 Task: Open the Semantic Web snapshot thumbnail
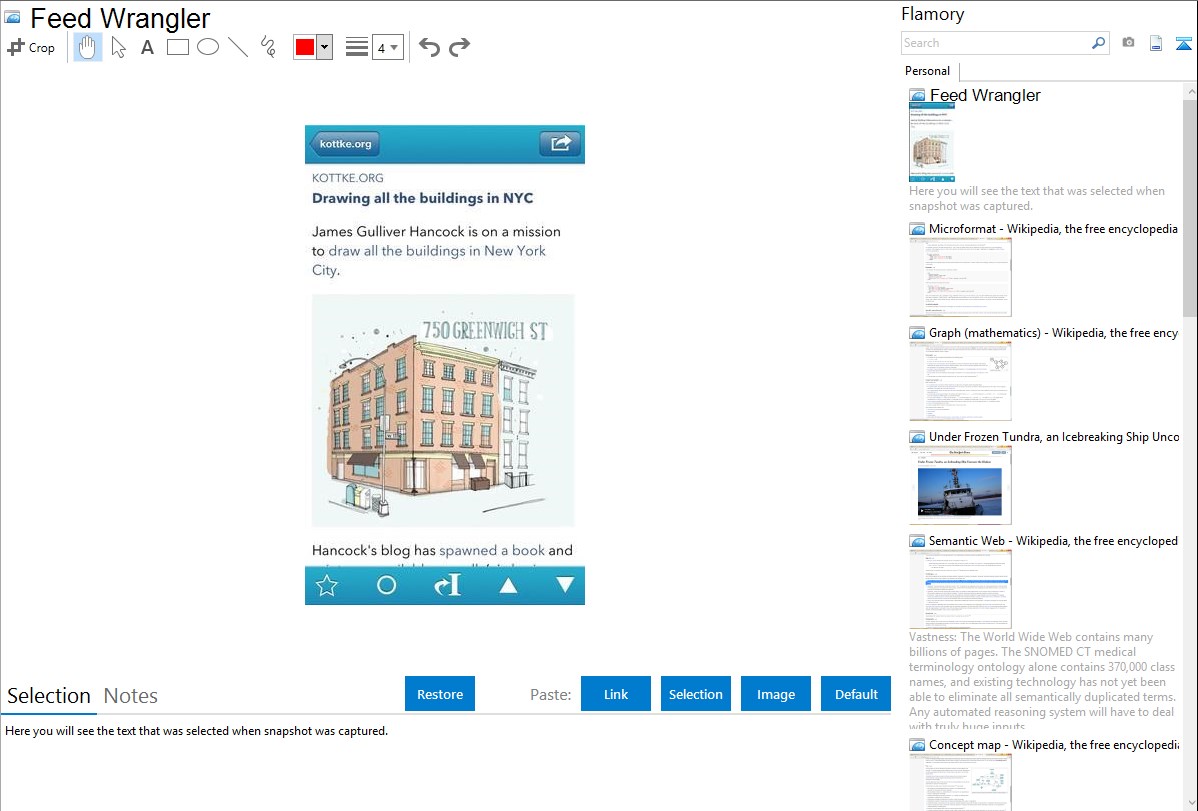(x=960, y=589)
